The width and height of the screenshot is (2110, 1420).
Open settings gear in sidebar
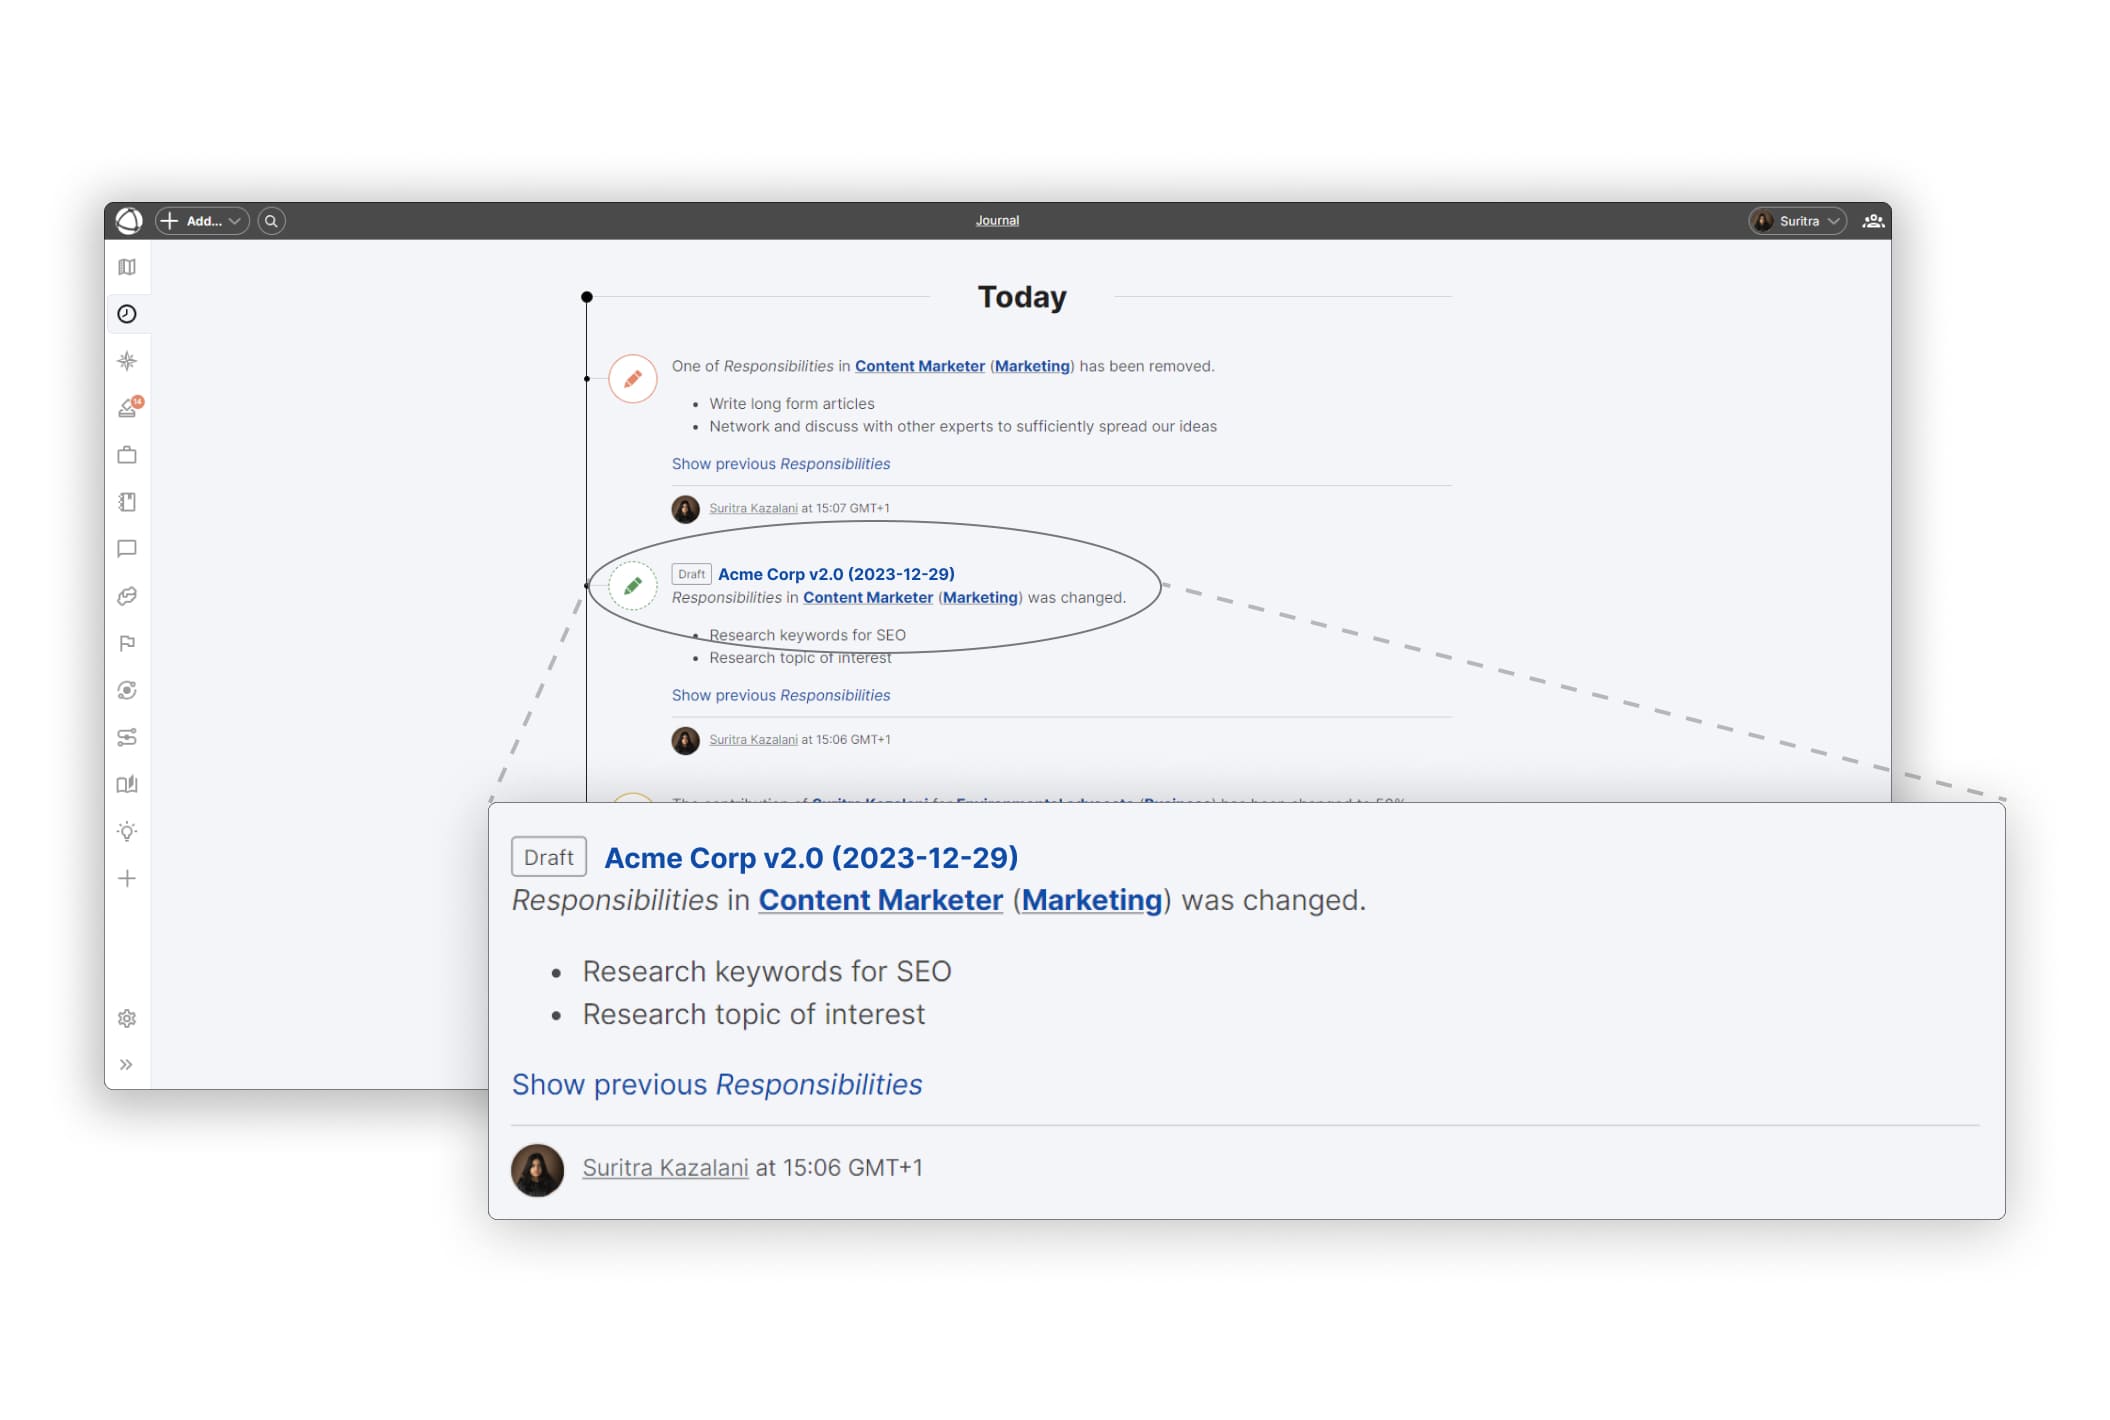click(127, 1018)
